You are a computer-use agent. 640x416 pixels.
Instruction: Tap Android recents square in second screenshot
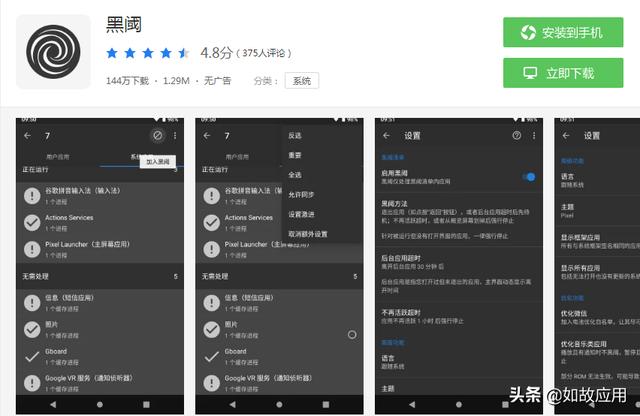pyautogui.click(x=326, y=405)
